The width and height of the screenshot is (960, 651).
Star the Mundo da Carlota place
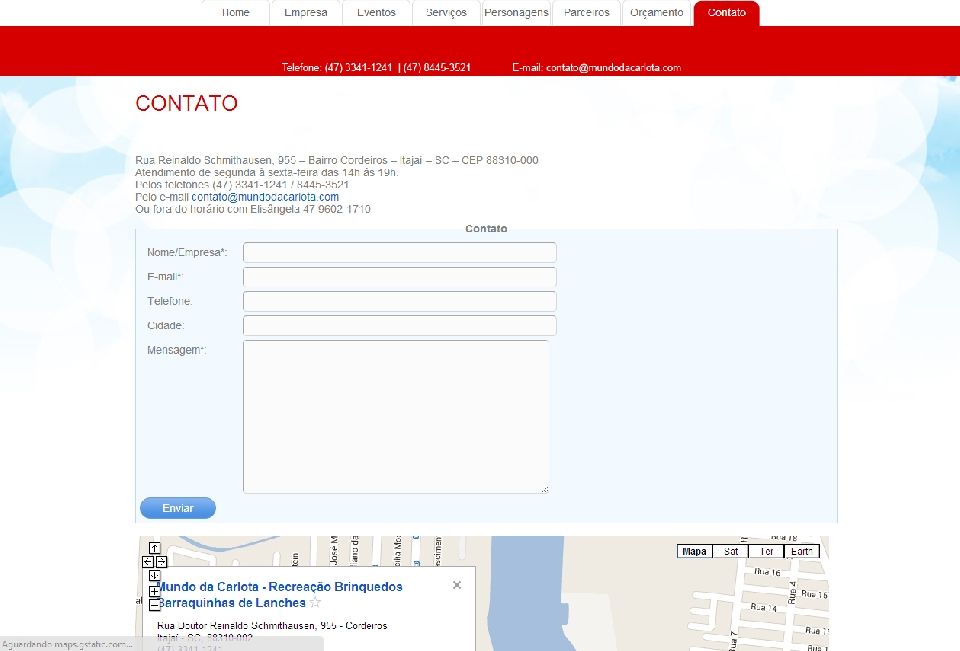315,603
